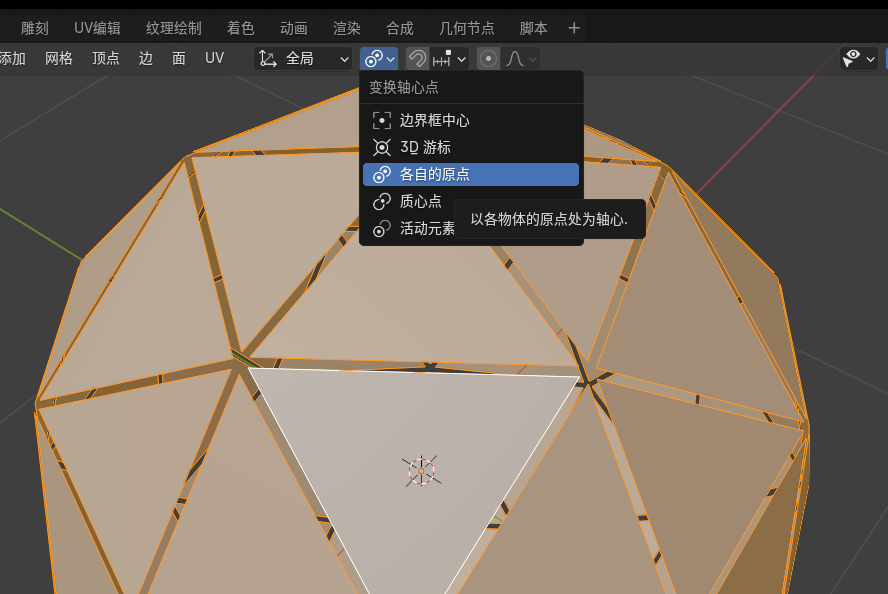Screen dimensions: 888x594
Task: Open the 脚本 workspace tab
Action: [x=533, y=28]
